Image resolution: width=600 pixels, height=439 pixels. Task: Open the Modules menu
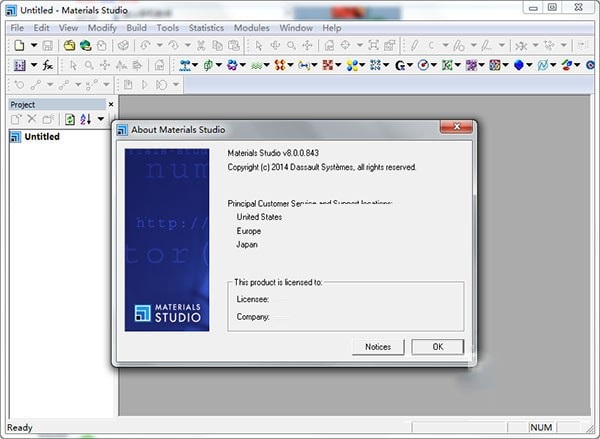point(252,28)
